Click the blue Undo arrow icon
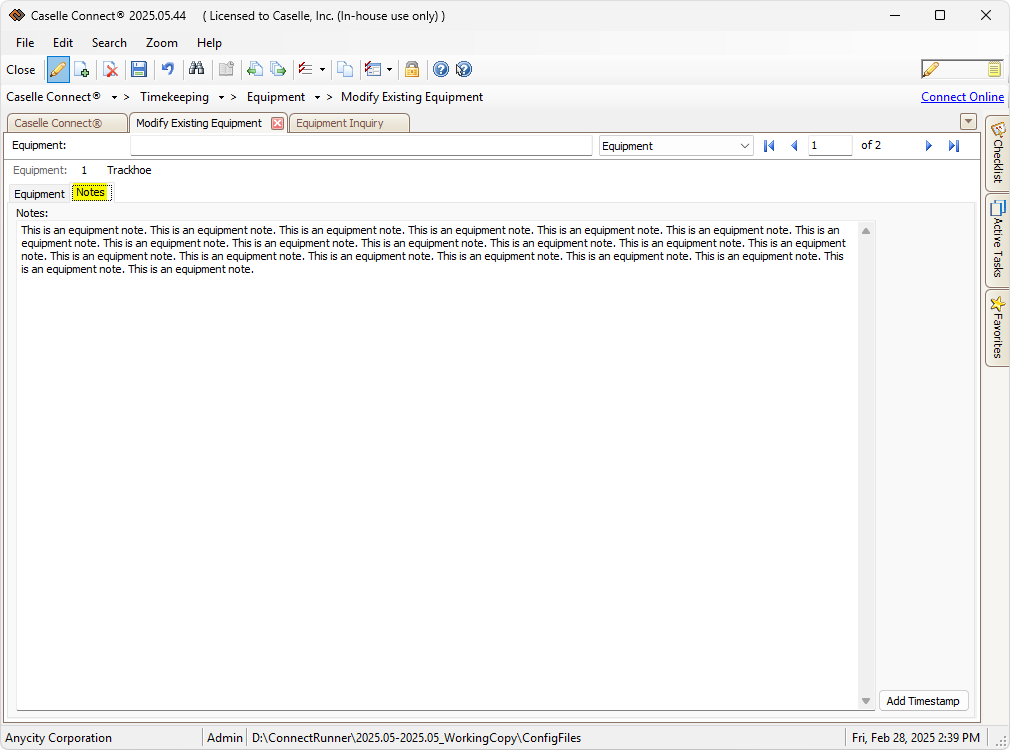The width and height of the screenshot is (1010, 750). [x=168, y=70]
